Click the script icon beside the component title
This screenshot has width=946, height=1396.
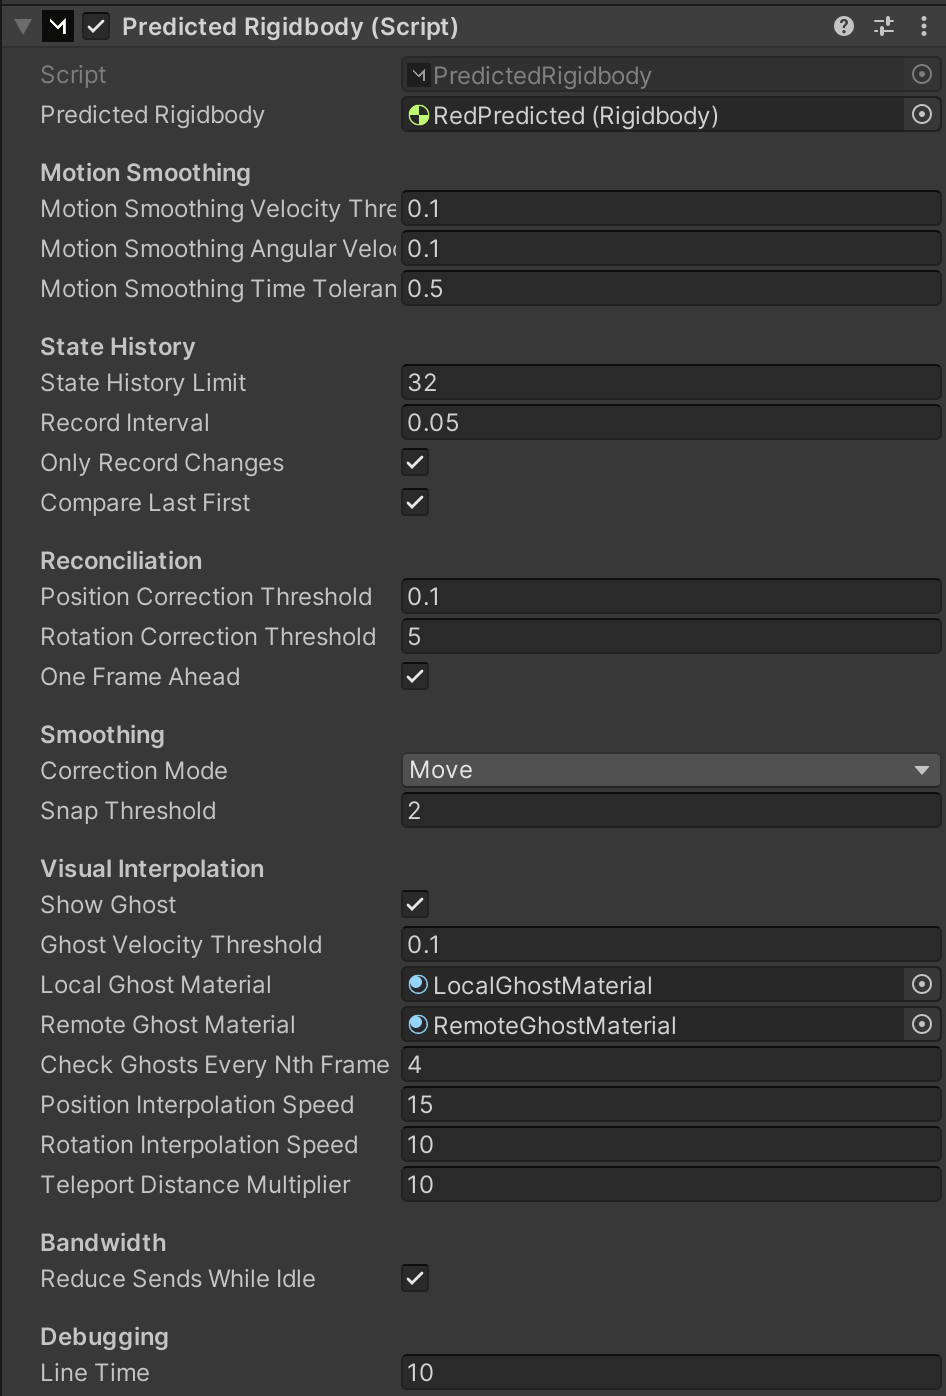coord(58,27)
